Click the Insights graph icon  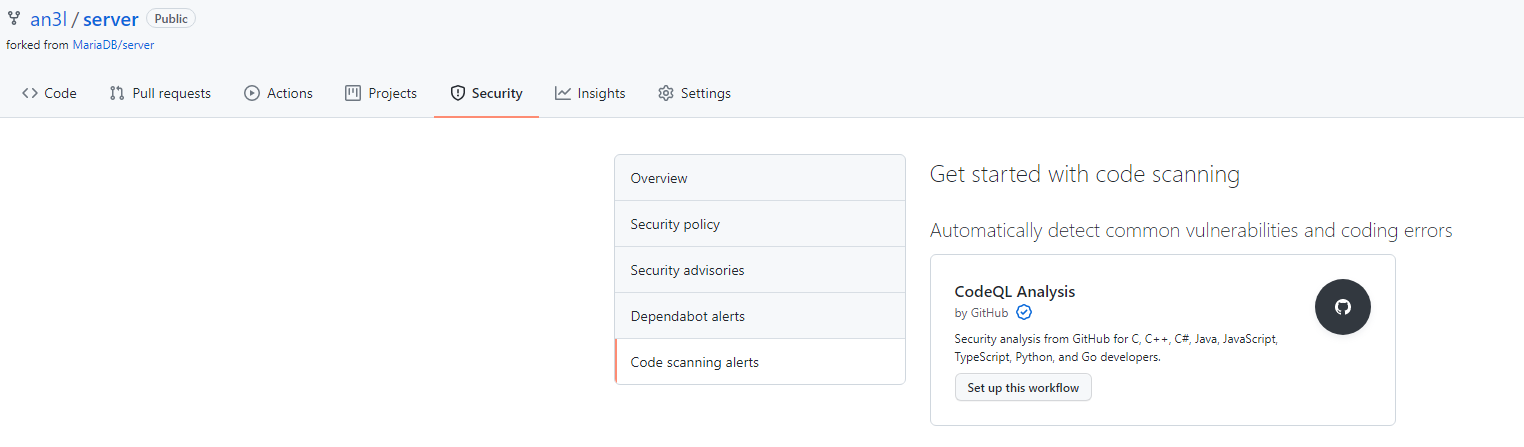563,93
